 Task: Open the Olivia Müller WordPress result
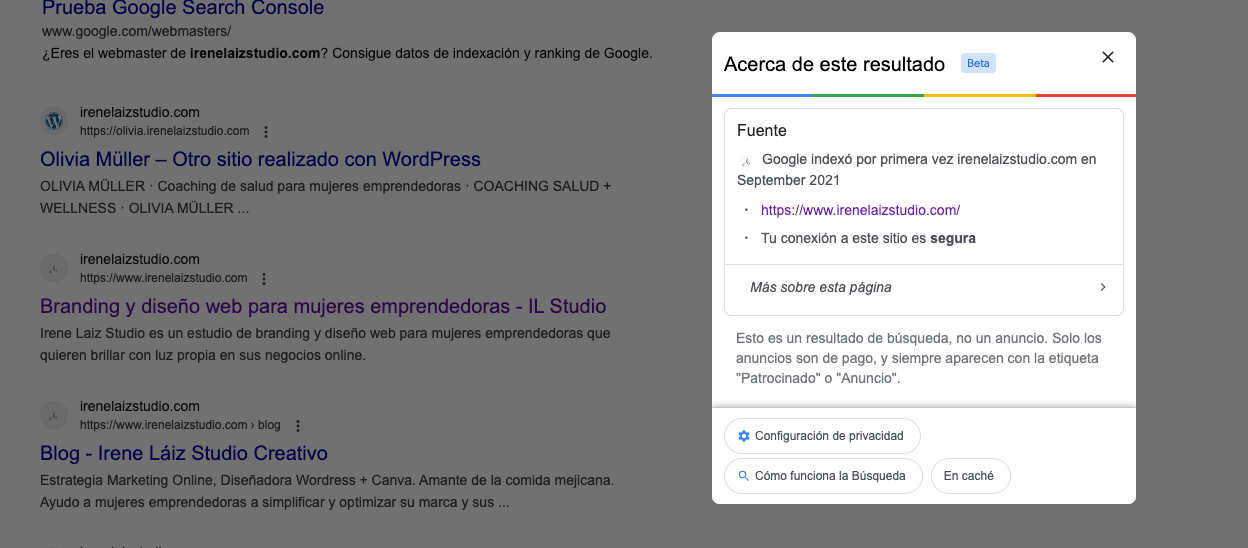pos(260,159)
